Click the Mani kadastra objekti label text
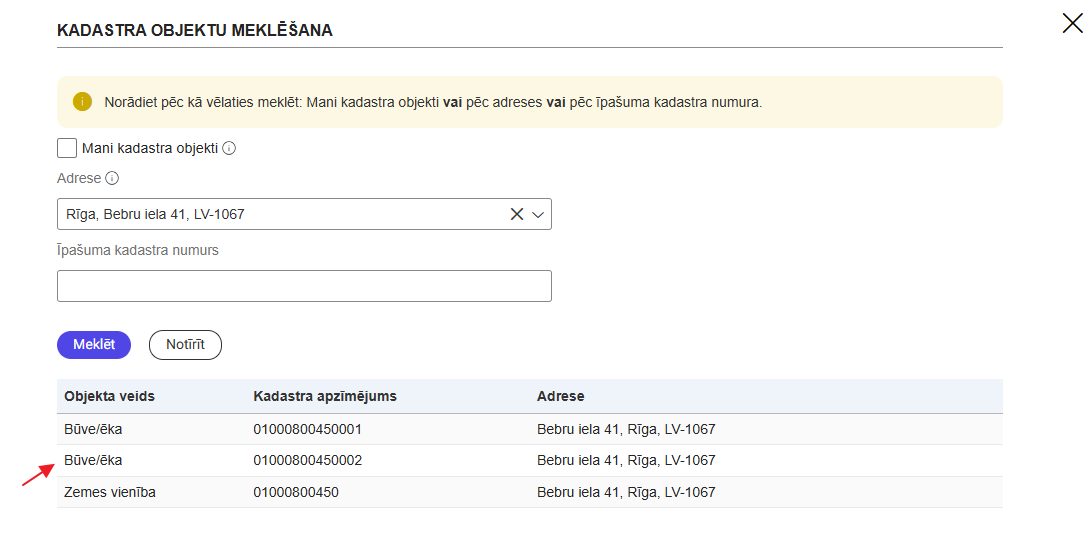Image resolution: width=1088 pixels, height=552 pixels. (x=150, y=149)
